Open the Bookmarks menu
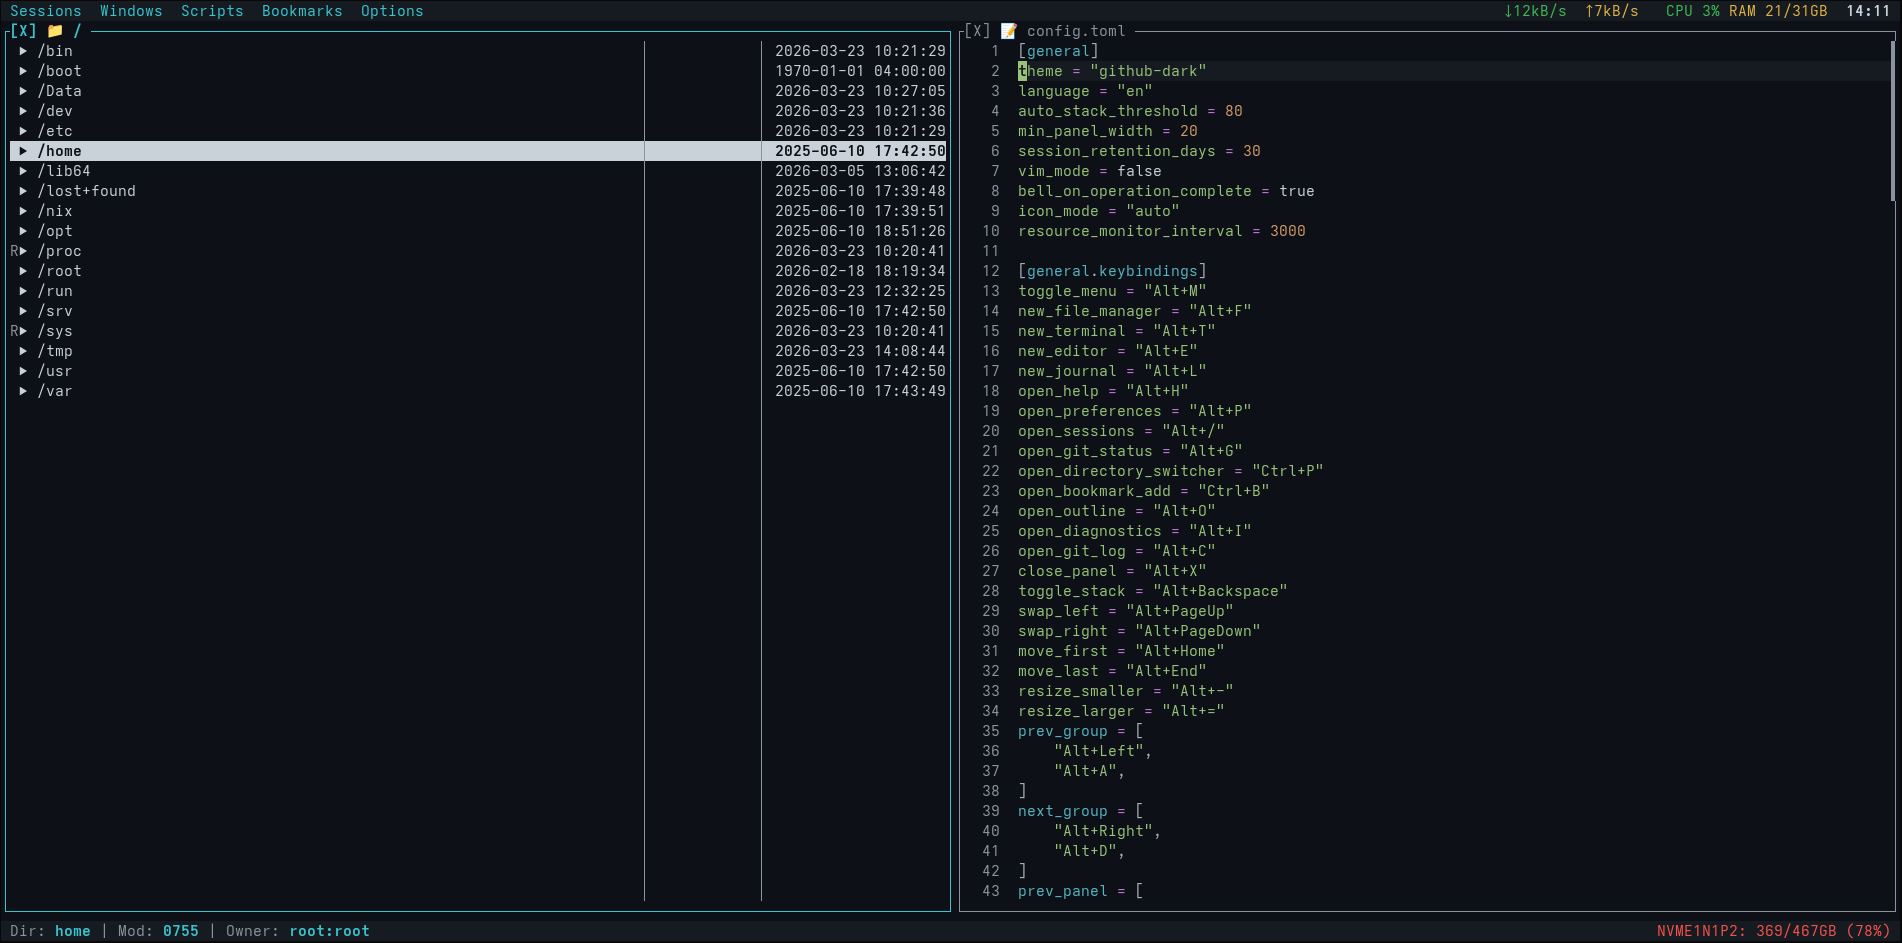 tap(302, 11)
